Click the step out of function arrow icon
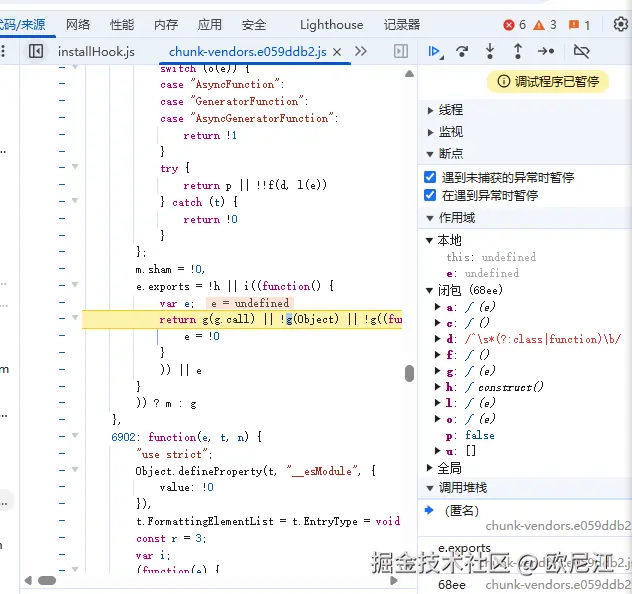Screen dimensions: 632x594 [x=518, y=51]
